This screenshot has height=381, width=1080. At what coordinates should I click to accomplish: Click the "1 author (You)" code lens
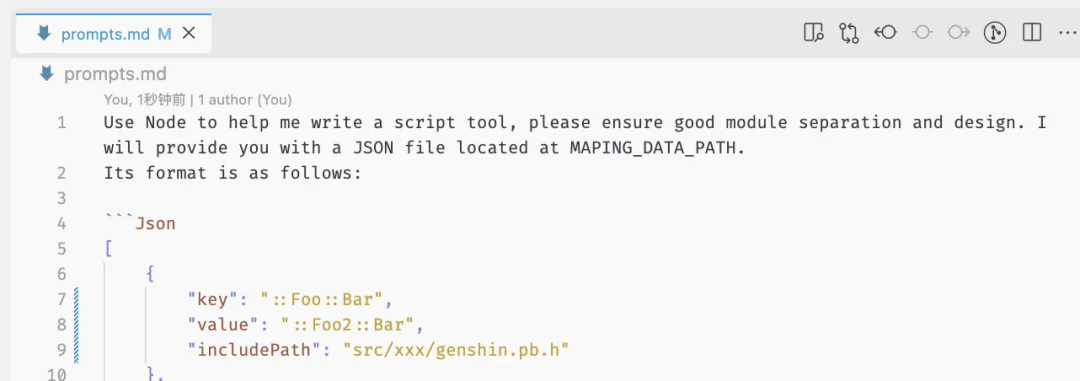tap(245, 100)
